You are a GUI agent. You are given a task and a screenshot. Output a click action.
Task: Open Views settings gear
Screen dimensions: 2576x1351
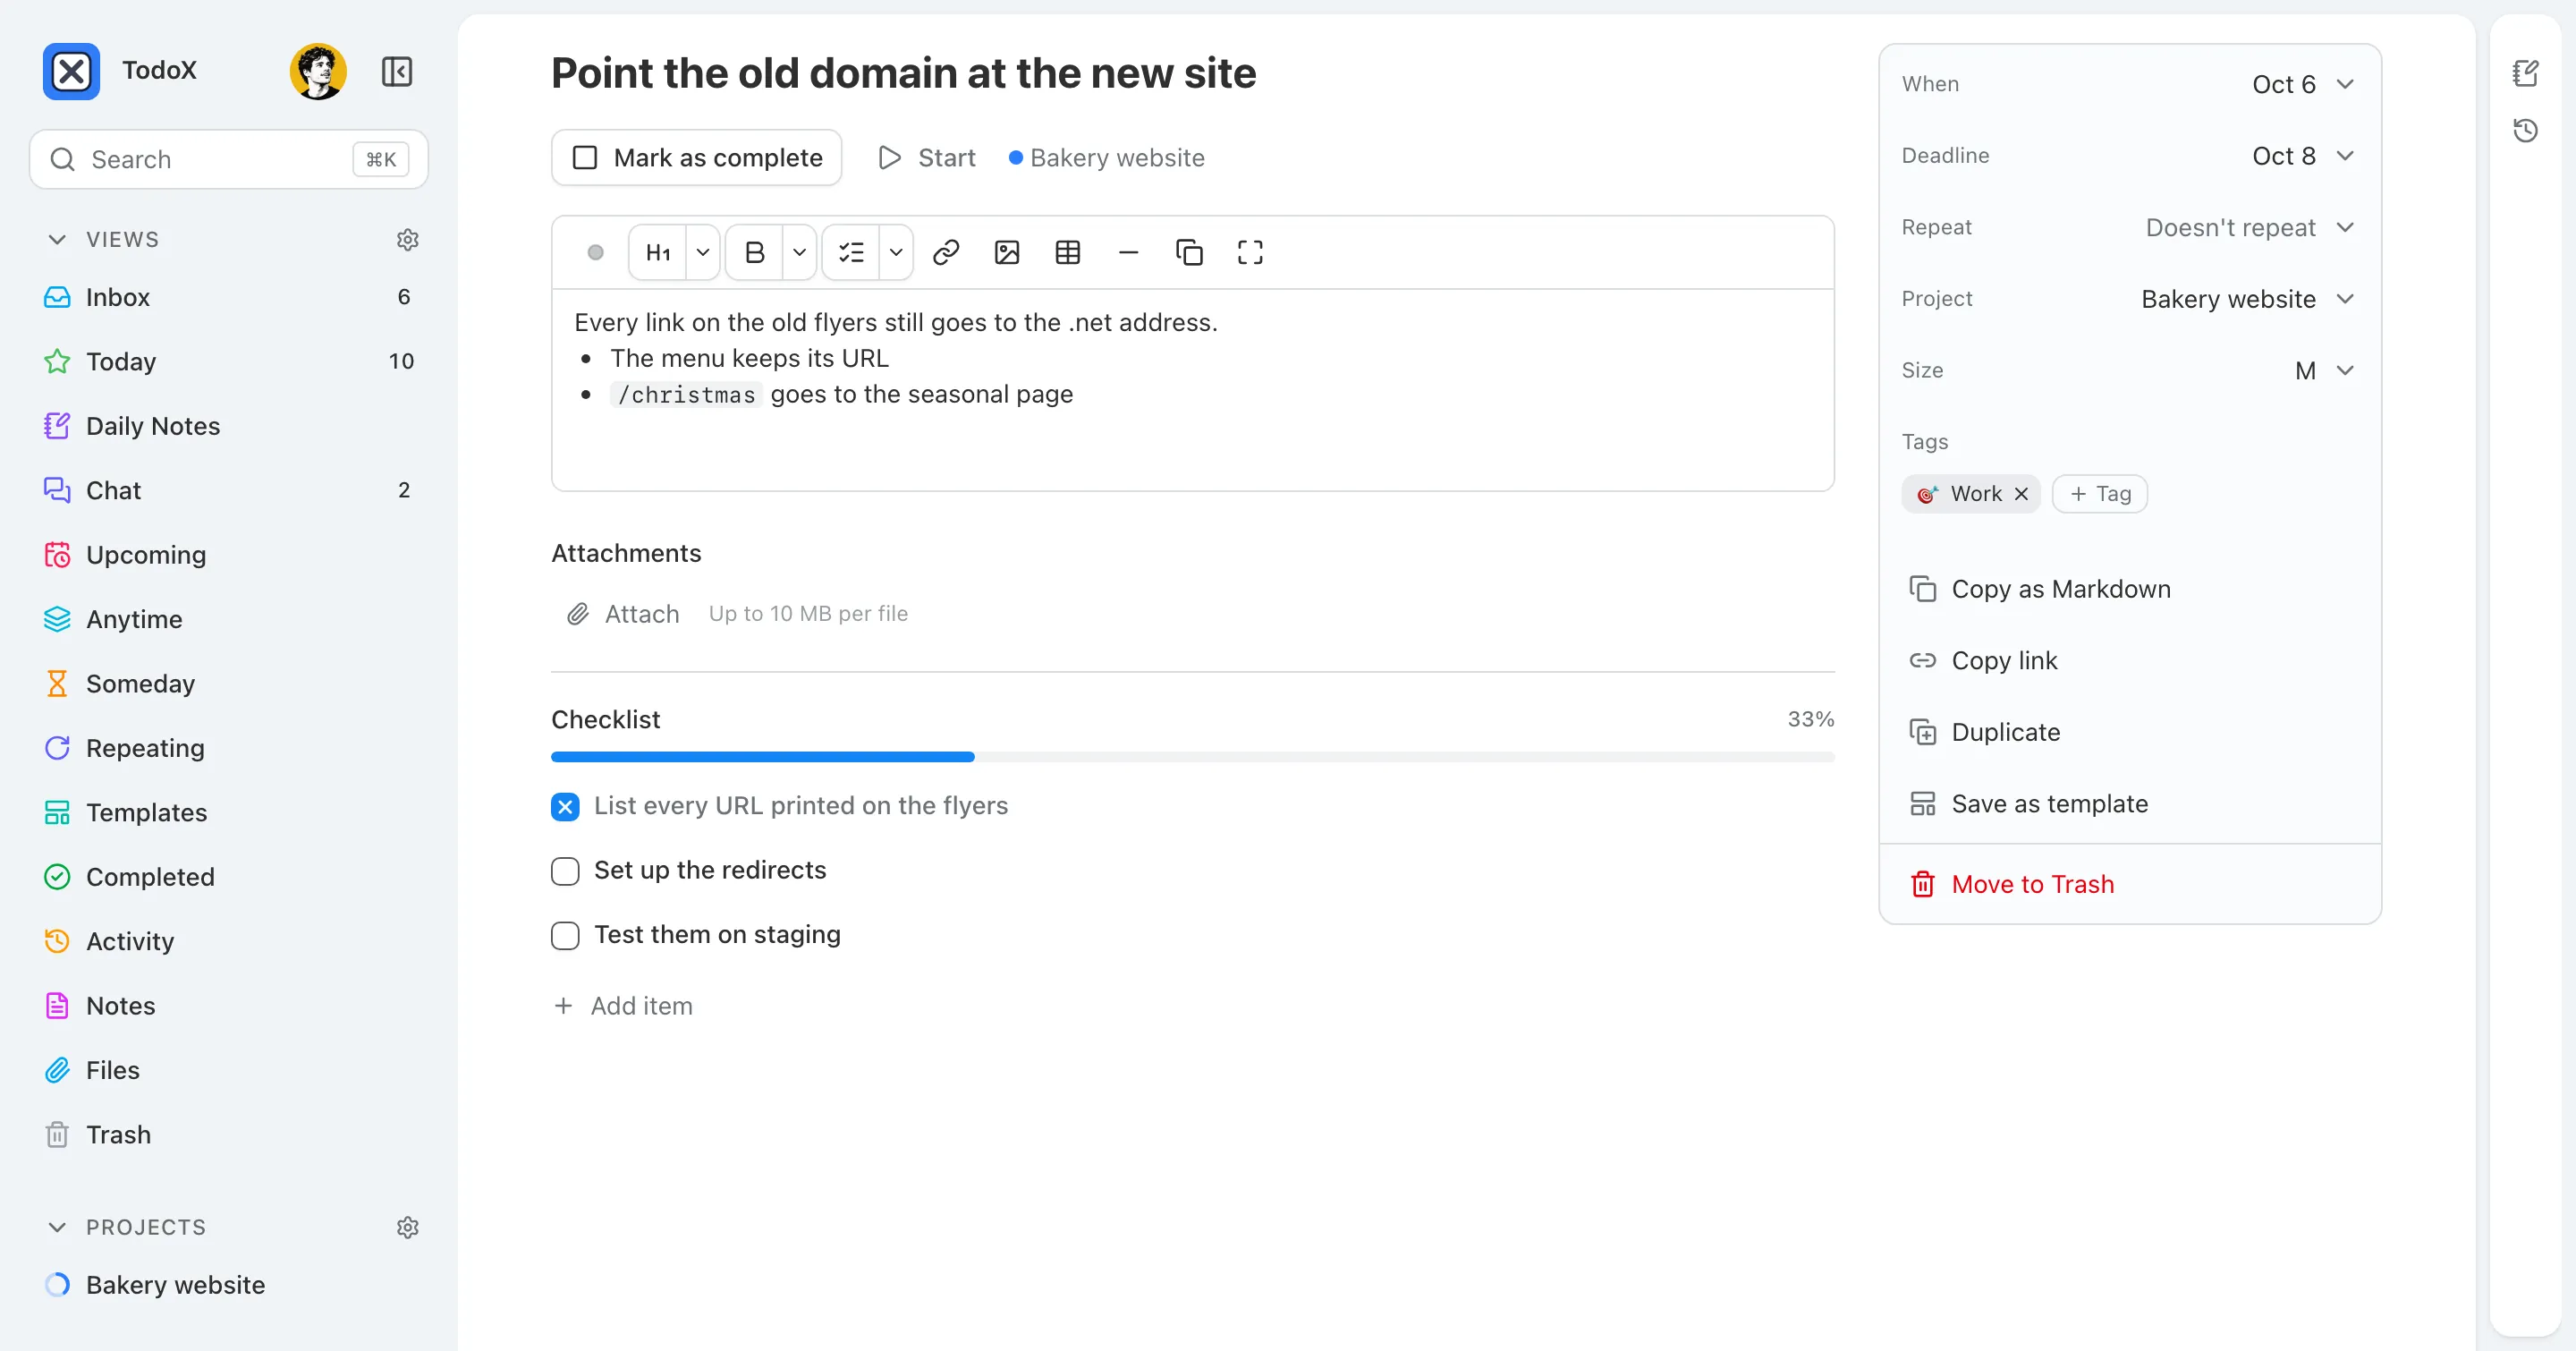click(x=407, y=239)
